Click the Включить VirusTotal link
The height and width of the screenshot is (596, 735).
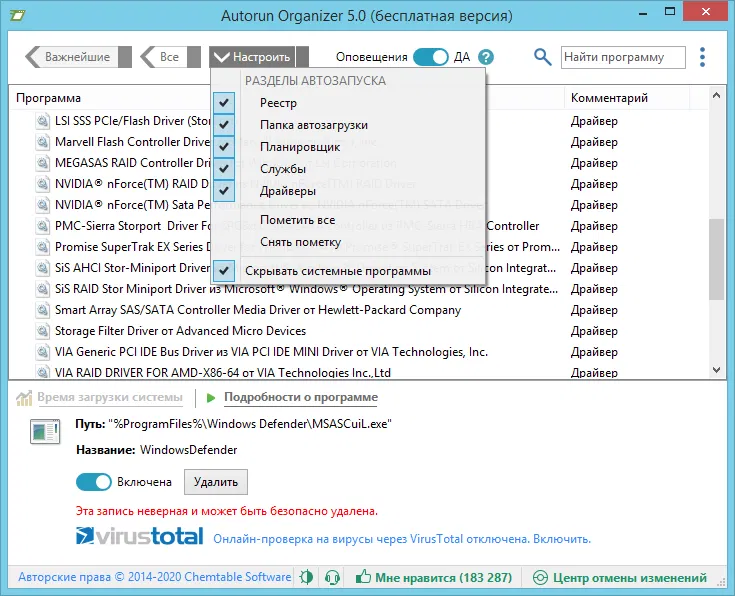(562, 539)
